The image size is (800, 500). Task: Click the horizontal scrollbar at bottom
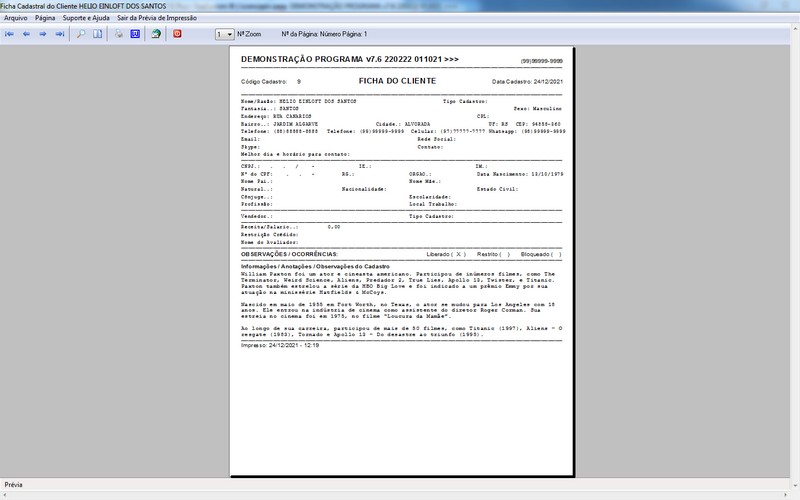tap(395, 495)
